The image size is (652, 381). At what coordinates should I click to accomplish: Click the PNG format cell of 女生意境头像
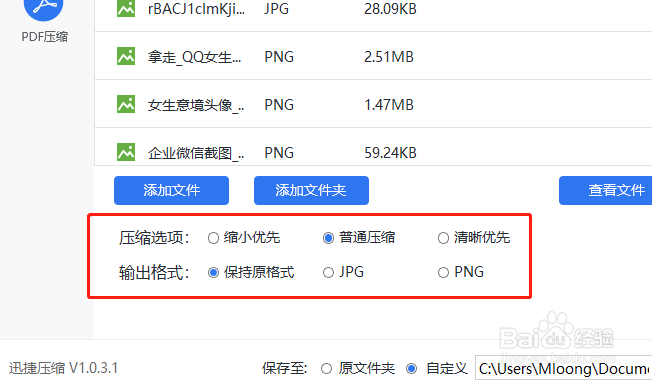[279, 105]
